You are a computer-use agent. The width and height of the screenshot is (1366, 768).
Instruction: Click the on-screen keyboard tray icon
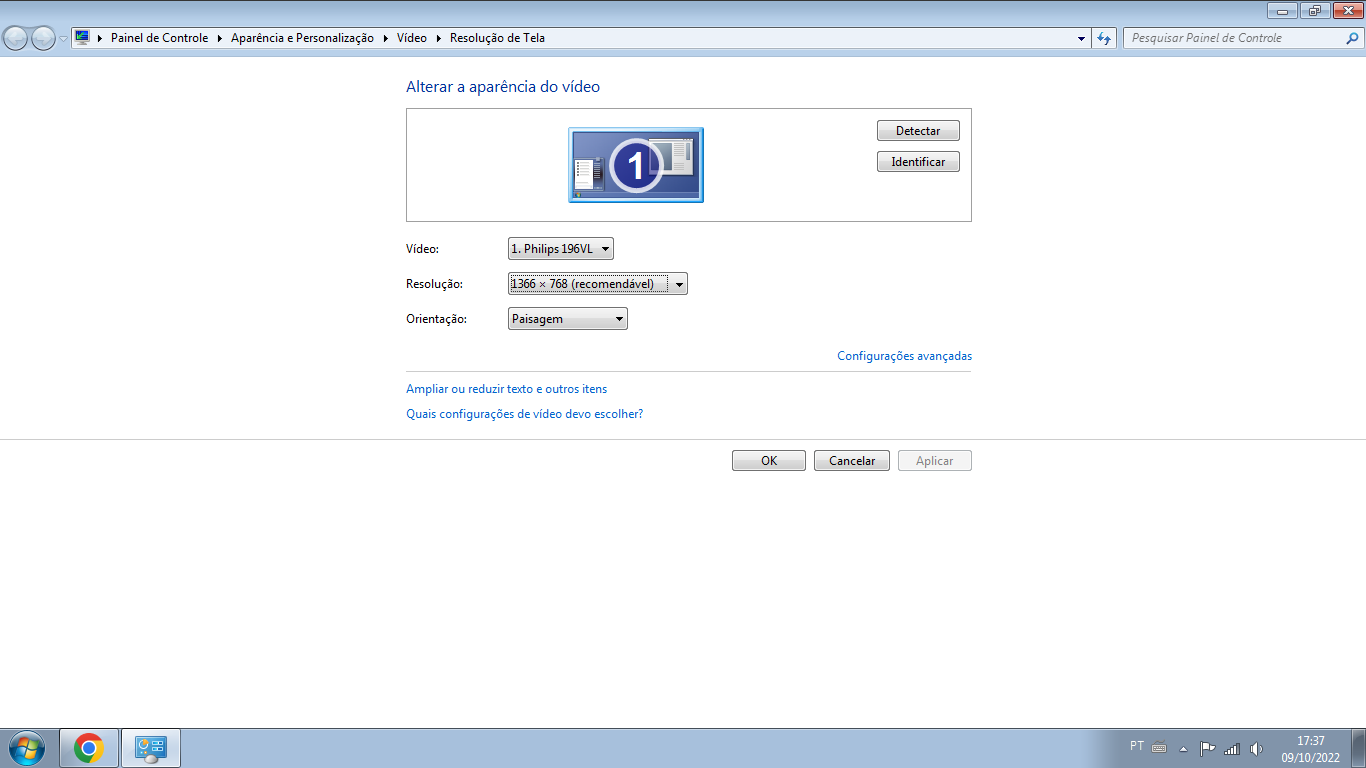pos(1160,747)
